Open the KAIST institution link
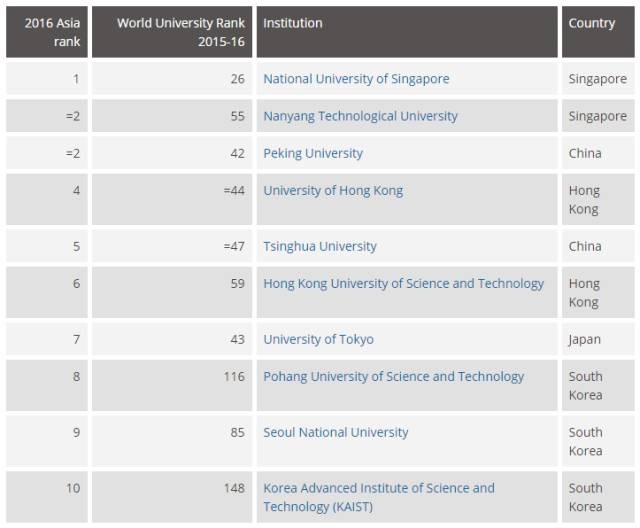 click(x=378, y=497)
